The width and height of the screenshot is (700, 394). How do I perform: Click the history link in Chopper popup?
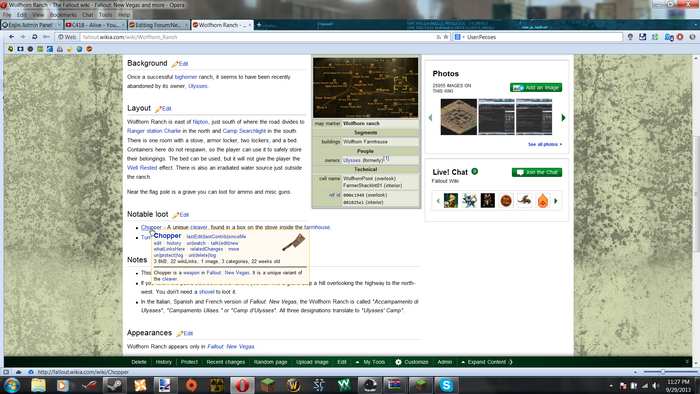174,243
